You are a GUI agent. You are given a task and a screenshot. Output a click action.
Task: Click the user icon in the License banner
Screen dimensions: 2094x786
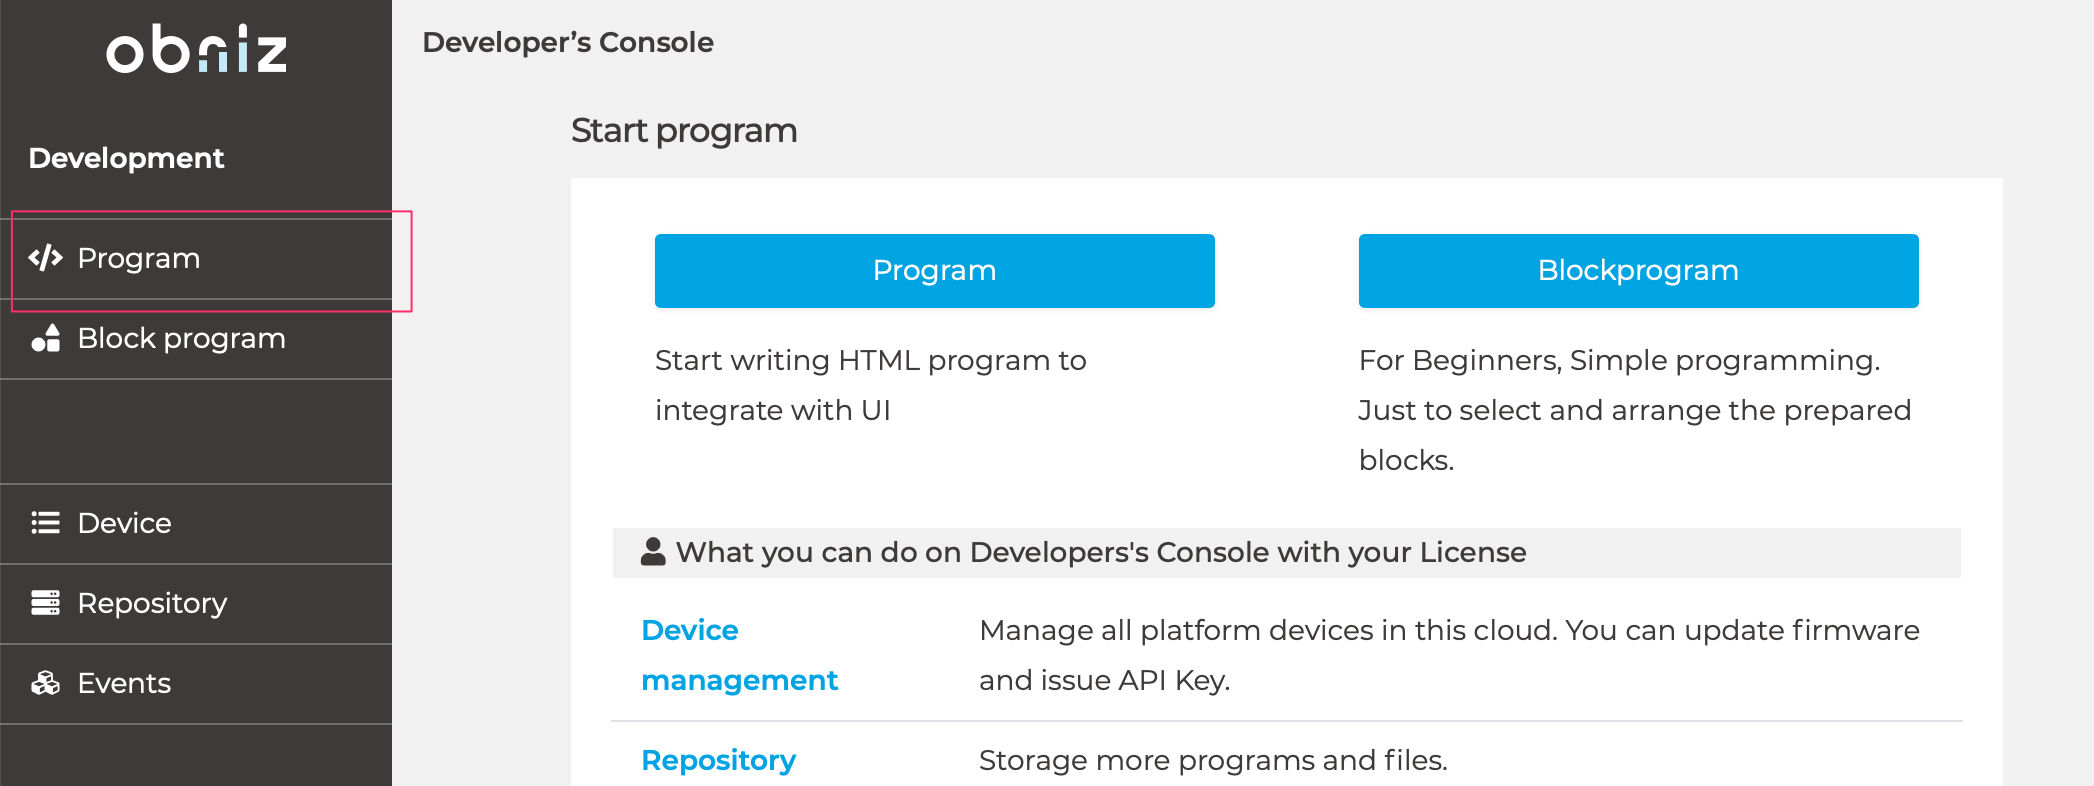(x=653, y=552)
